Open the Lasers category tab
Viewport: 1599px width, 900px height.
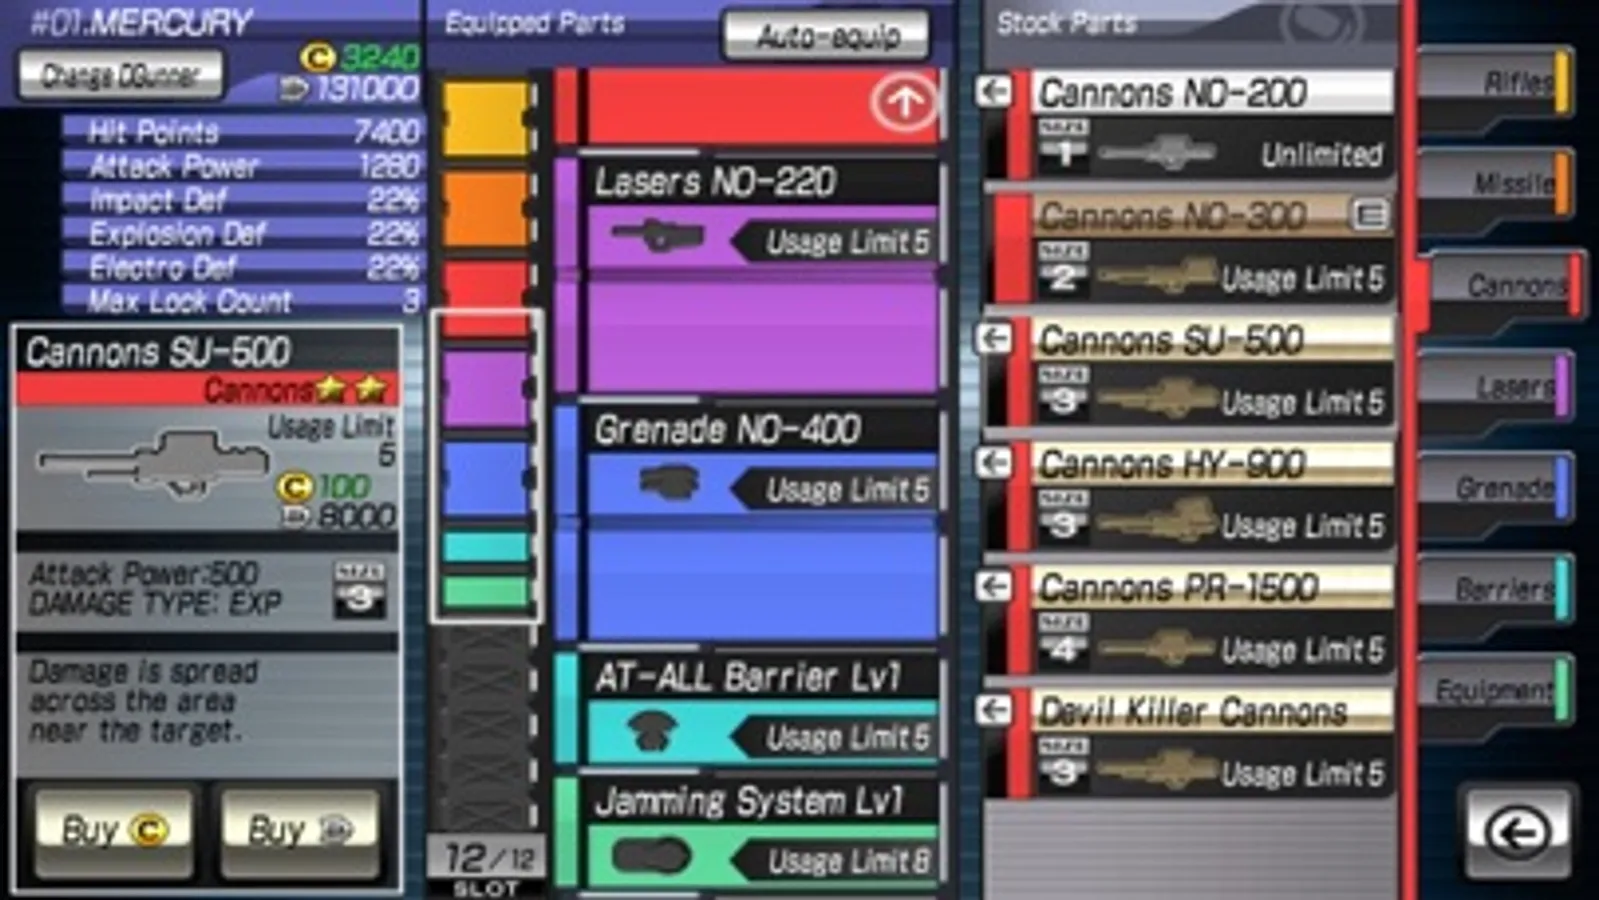[x=1497, y=387]
